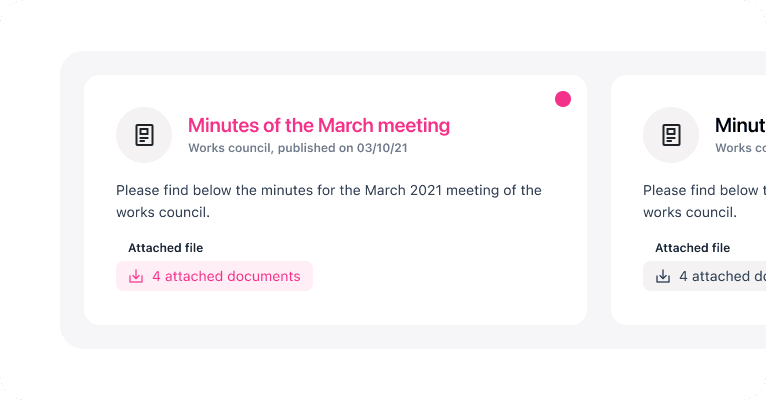Click the pink unread notification dot
The width and height of the screenshot is (766, 400).
coord(563,99)
